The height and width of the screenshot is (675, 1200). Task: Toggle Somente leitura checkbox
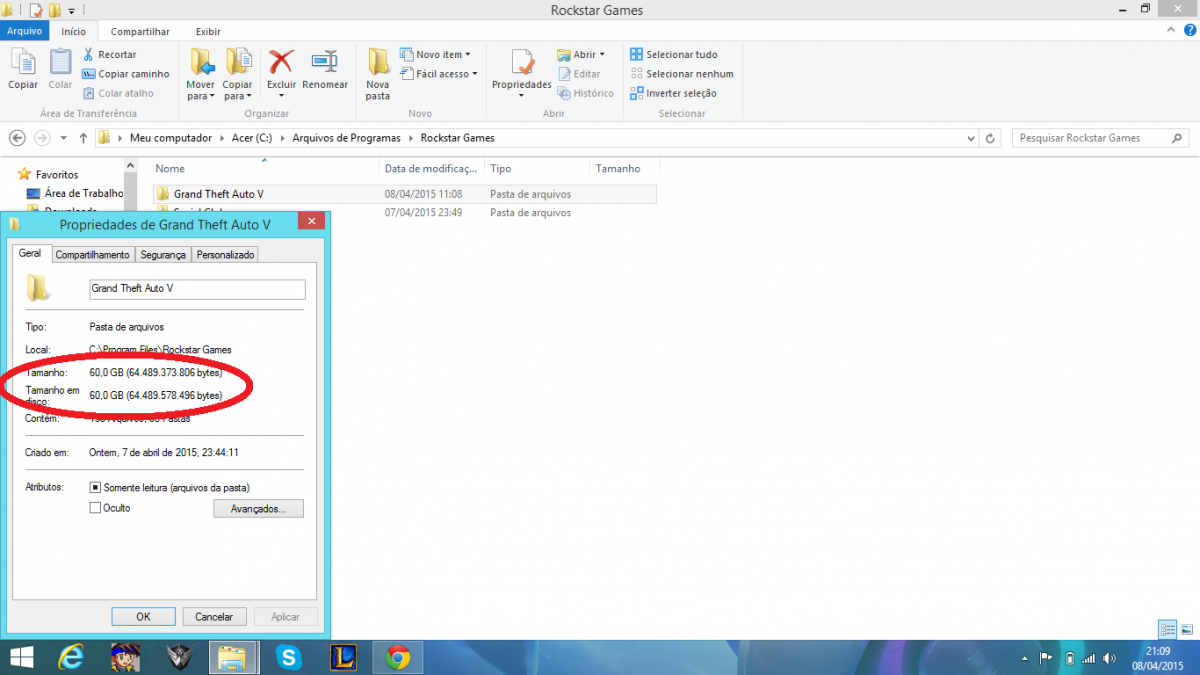tap(95, 487)
